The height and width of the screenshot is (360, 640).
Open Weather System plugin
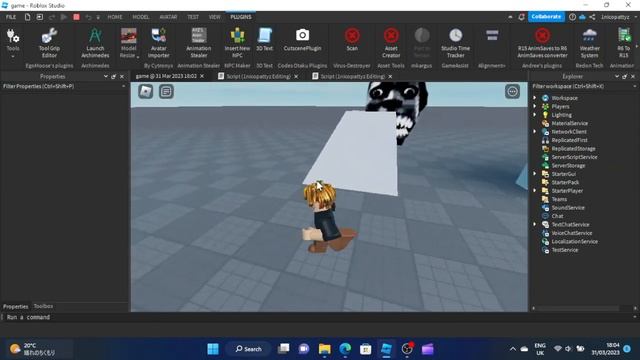(589, 43)
